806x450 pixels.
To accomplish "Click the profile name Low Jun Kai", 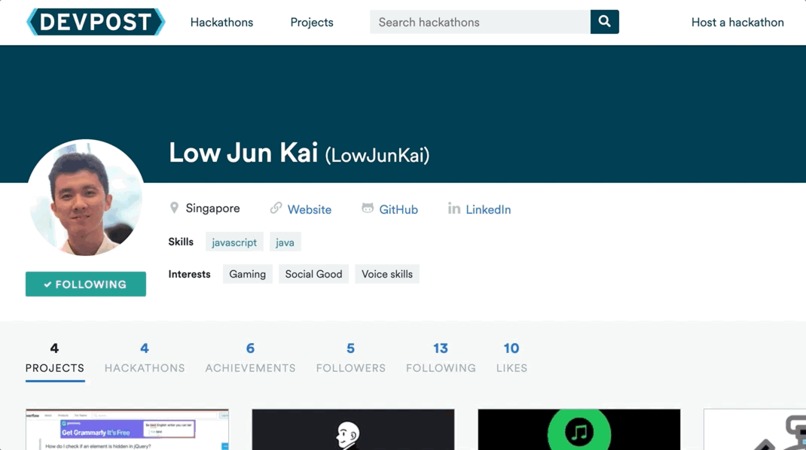I will click(x=243, y=153).
